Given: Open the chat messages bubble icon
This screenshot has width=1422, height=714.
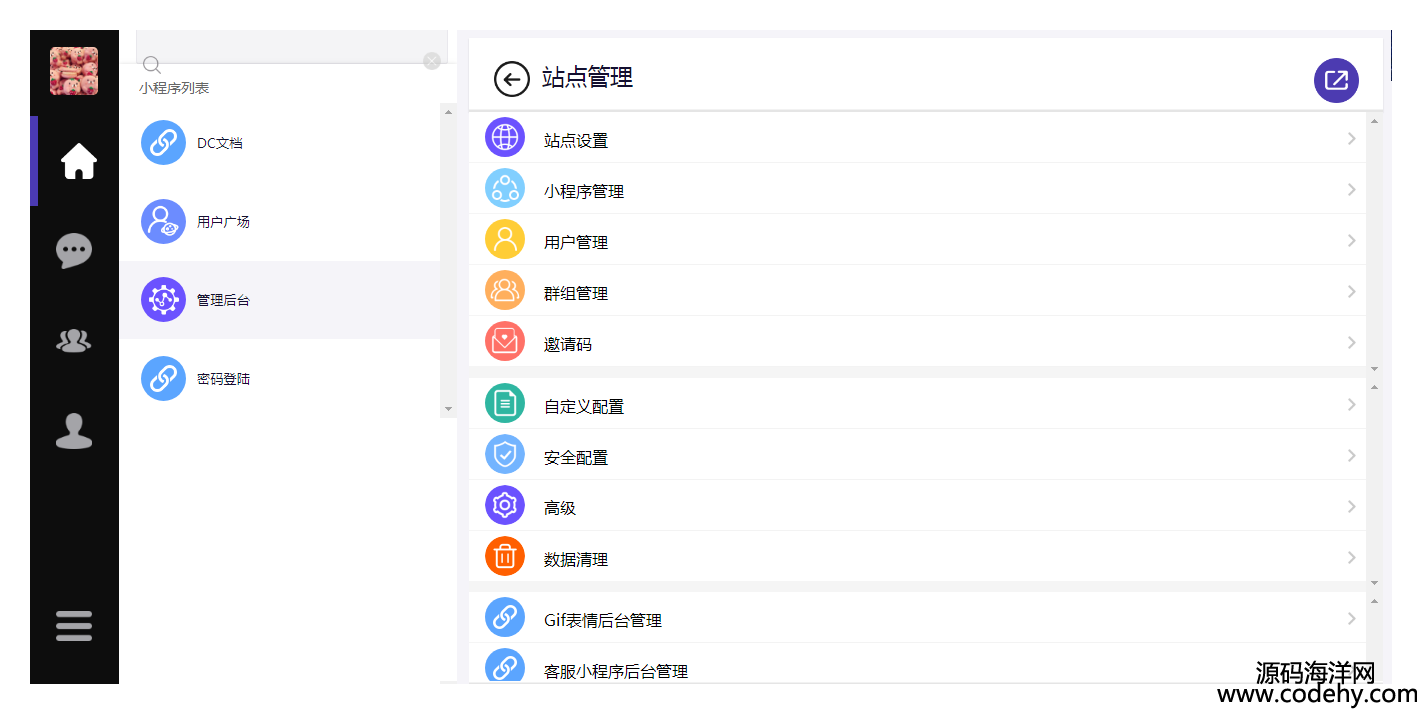Looking at the screenshot, I should pyautogui.click(x=74, y=250).
